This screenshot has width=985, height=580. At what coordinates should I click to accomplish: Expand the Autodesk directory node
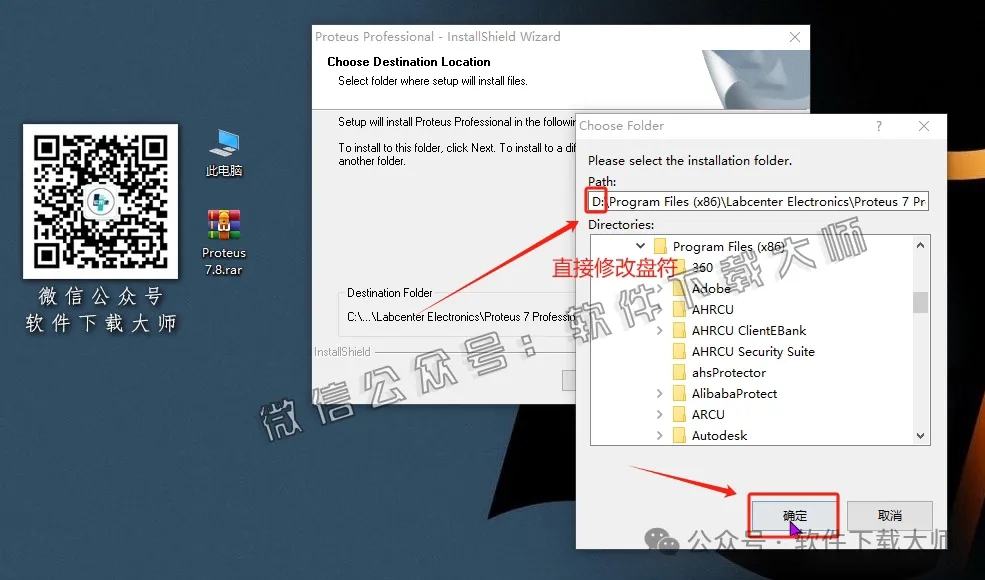tap(660, 435)
